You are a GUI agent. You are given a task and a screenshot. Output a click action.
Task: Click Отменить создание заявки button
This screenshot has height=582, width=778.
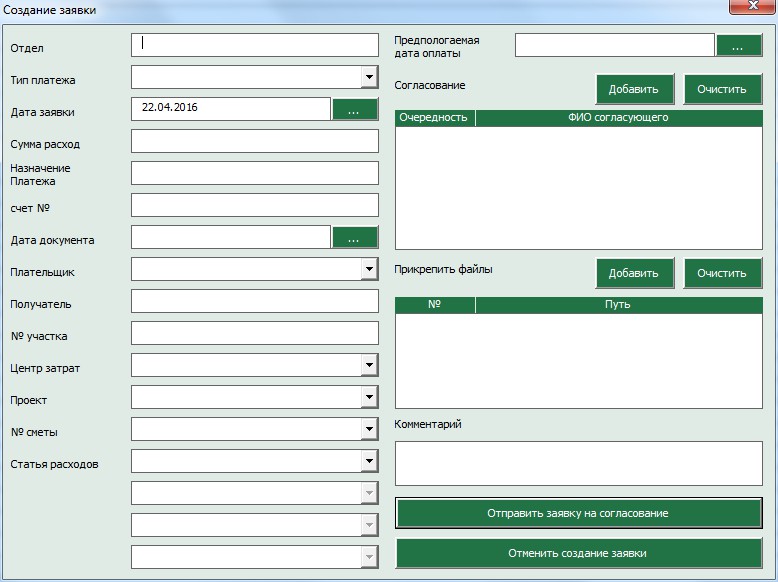579,553
